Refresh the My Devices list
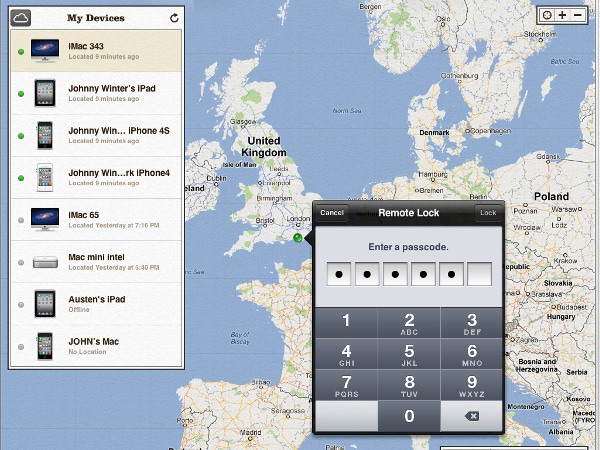 [174, 18]
